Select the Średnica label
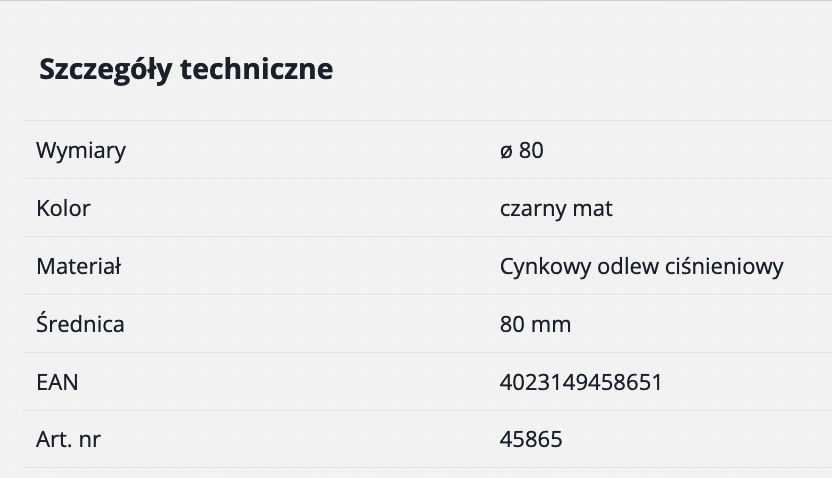This screenshot has height=478, width=832. [80, 323]
